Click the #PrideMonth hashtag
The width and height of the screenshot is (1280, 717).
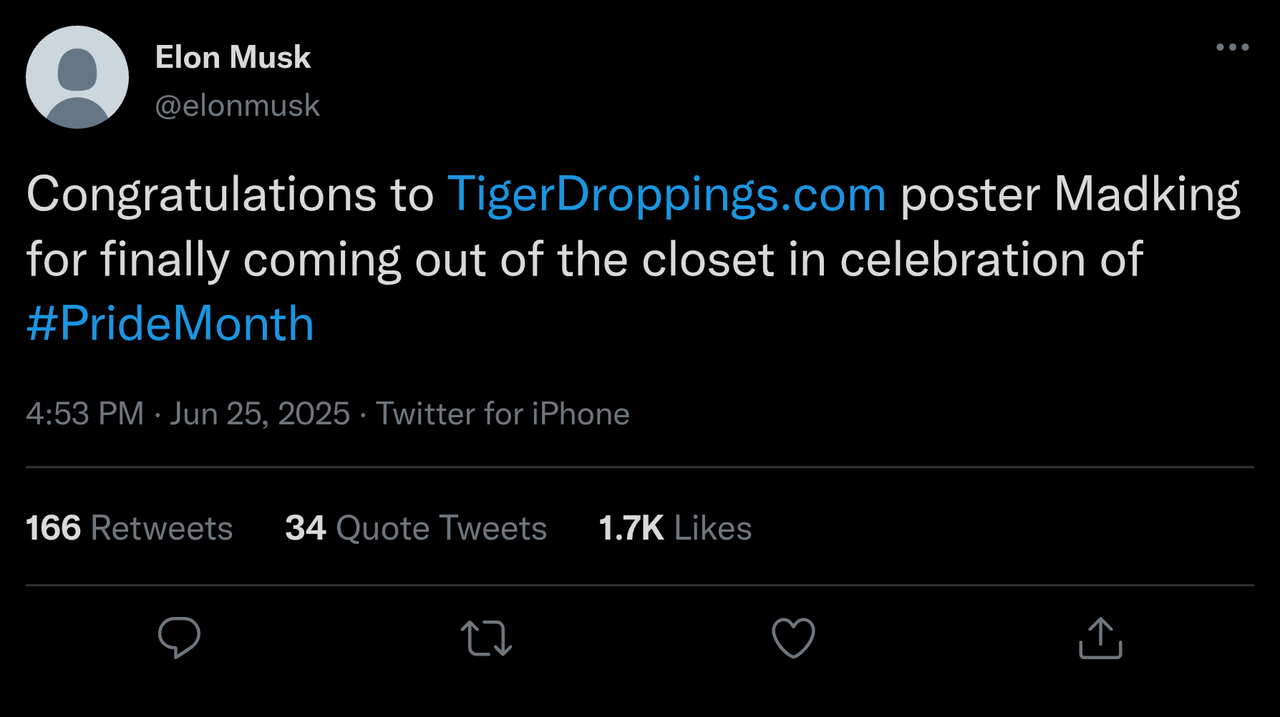pyautogui.click(x=170, y=325)
